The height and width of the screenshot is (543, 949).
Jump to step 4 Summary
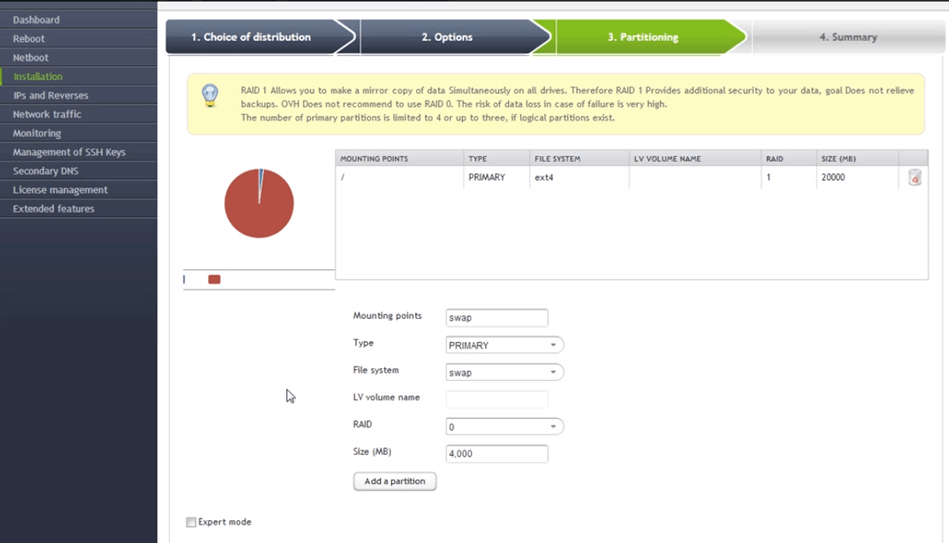(x=847, y=37)
